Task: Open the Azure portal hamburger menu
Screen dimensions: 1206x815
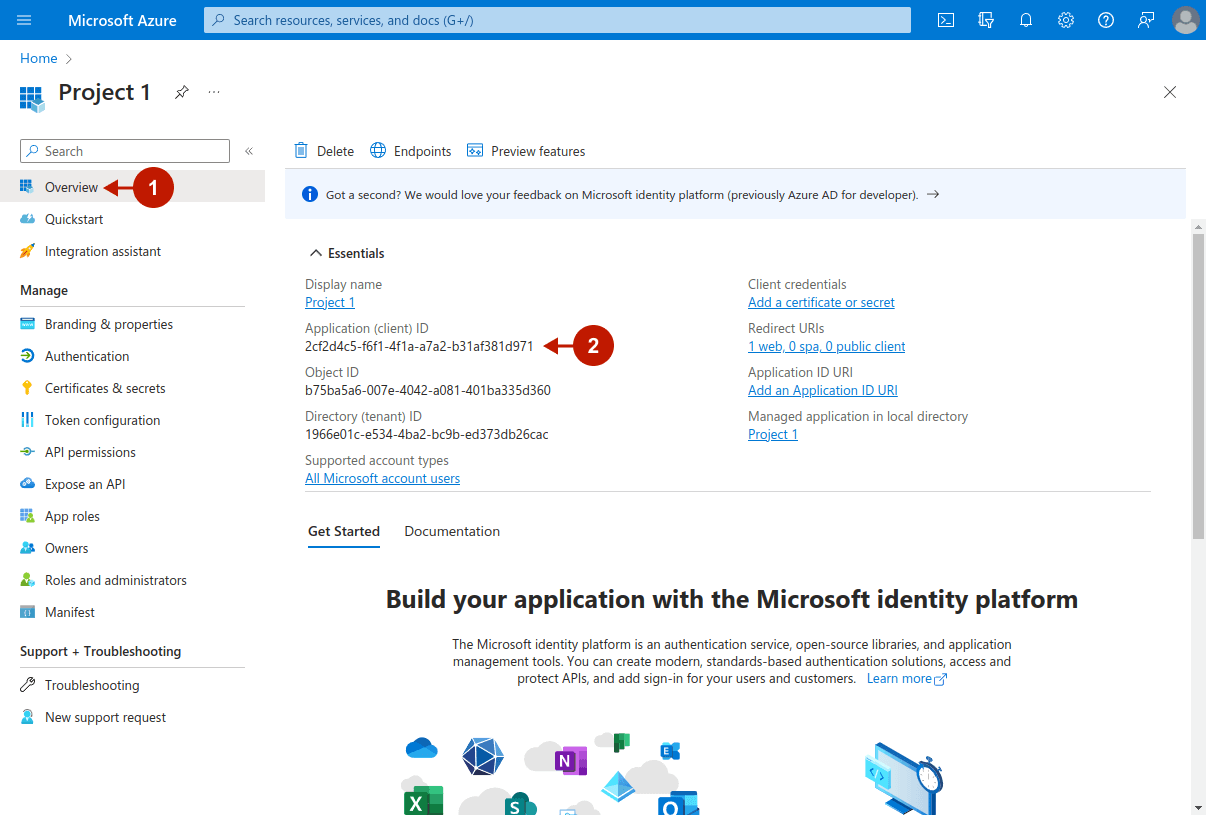Action: click(24, 20)
